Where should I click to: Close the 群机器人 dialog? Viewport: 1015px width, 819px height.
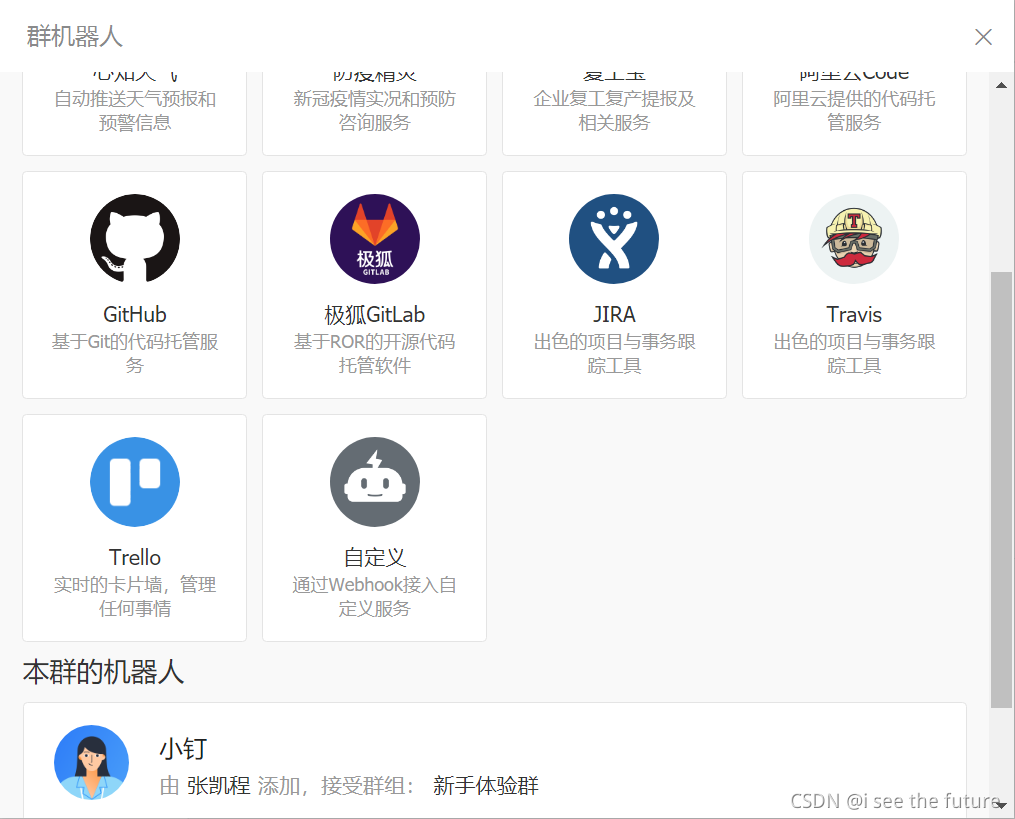click(x=983, y=36)
